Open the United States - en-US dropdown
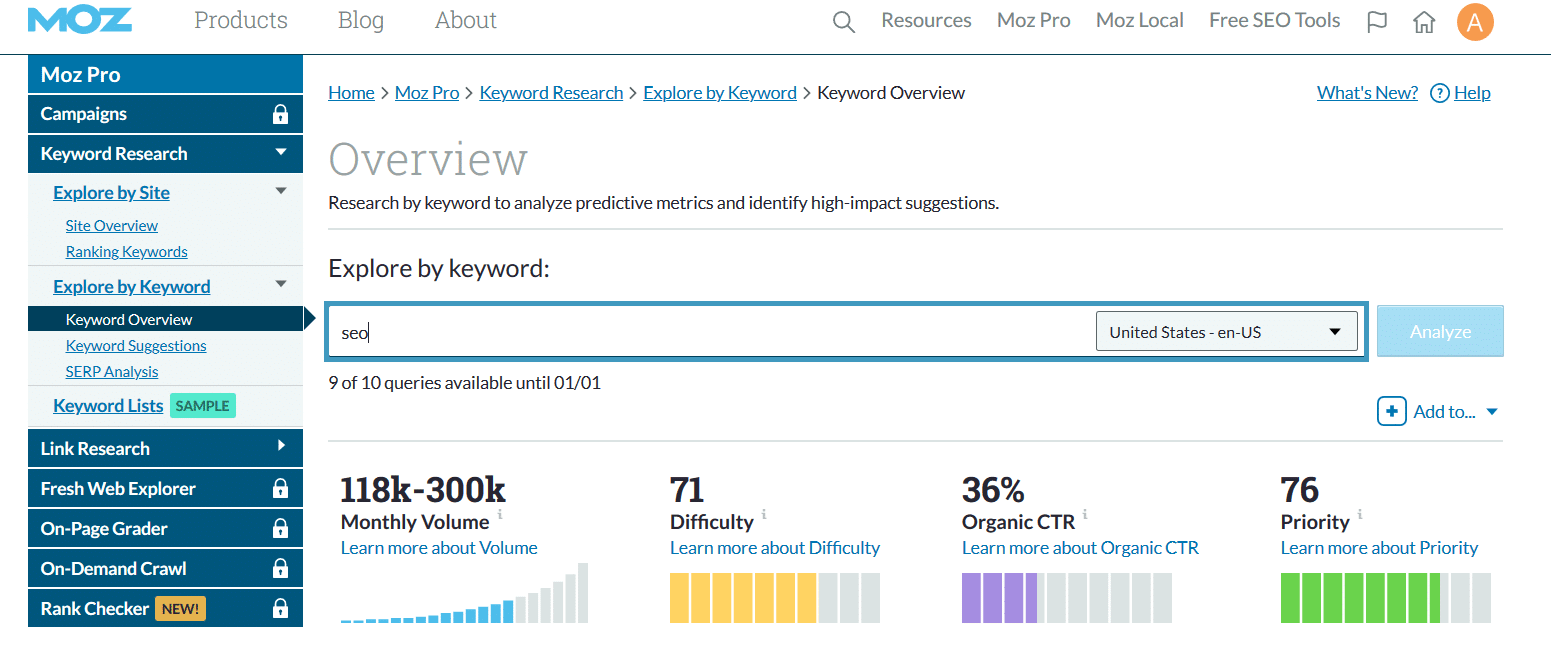The height and width of the screenshot is (666, 1551). 1226,331
